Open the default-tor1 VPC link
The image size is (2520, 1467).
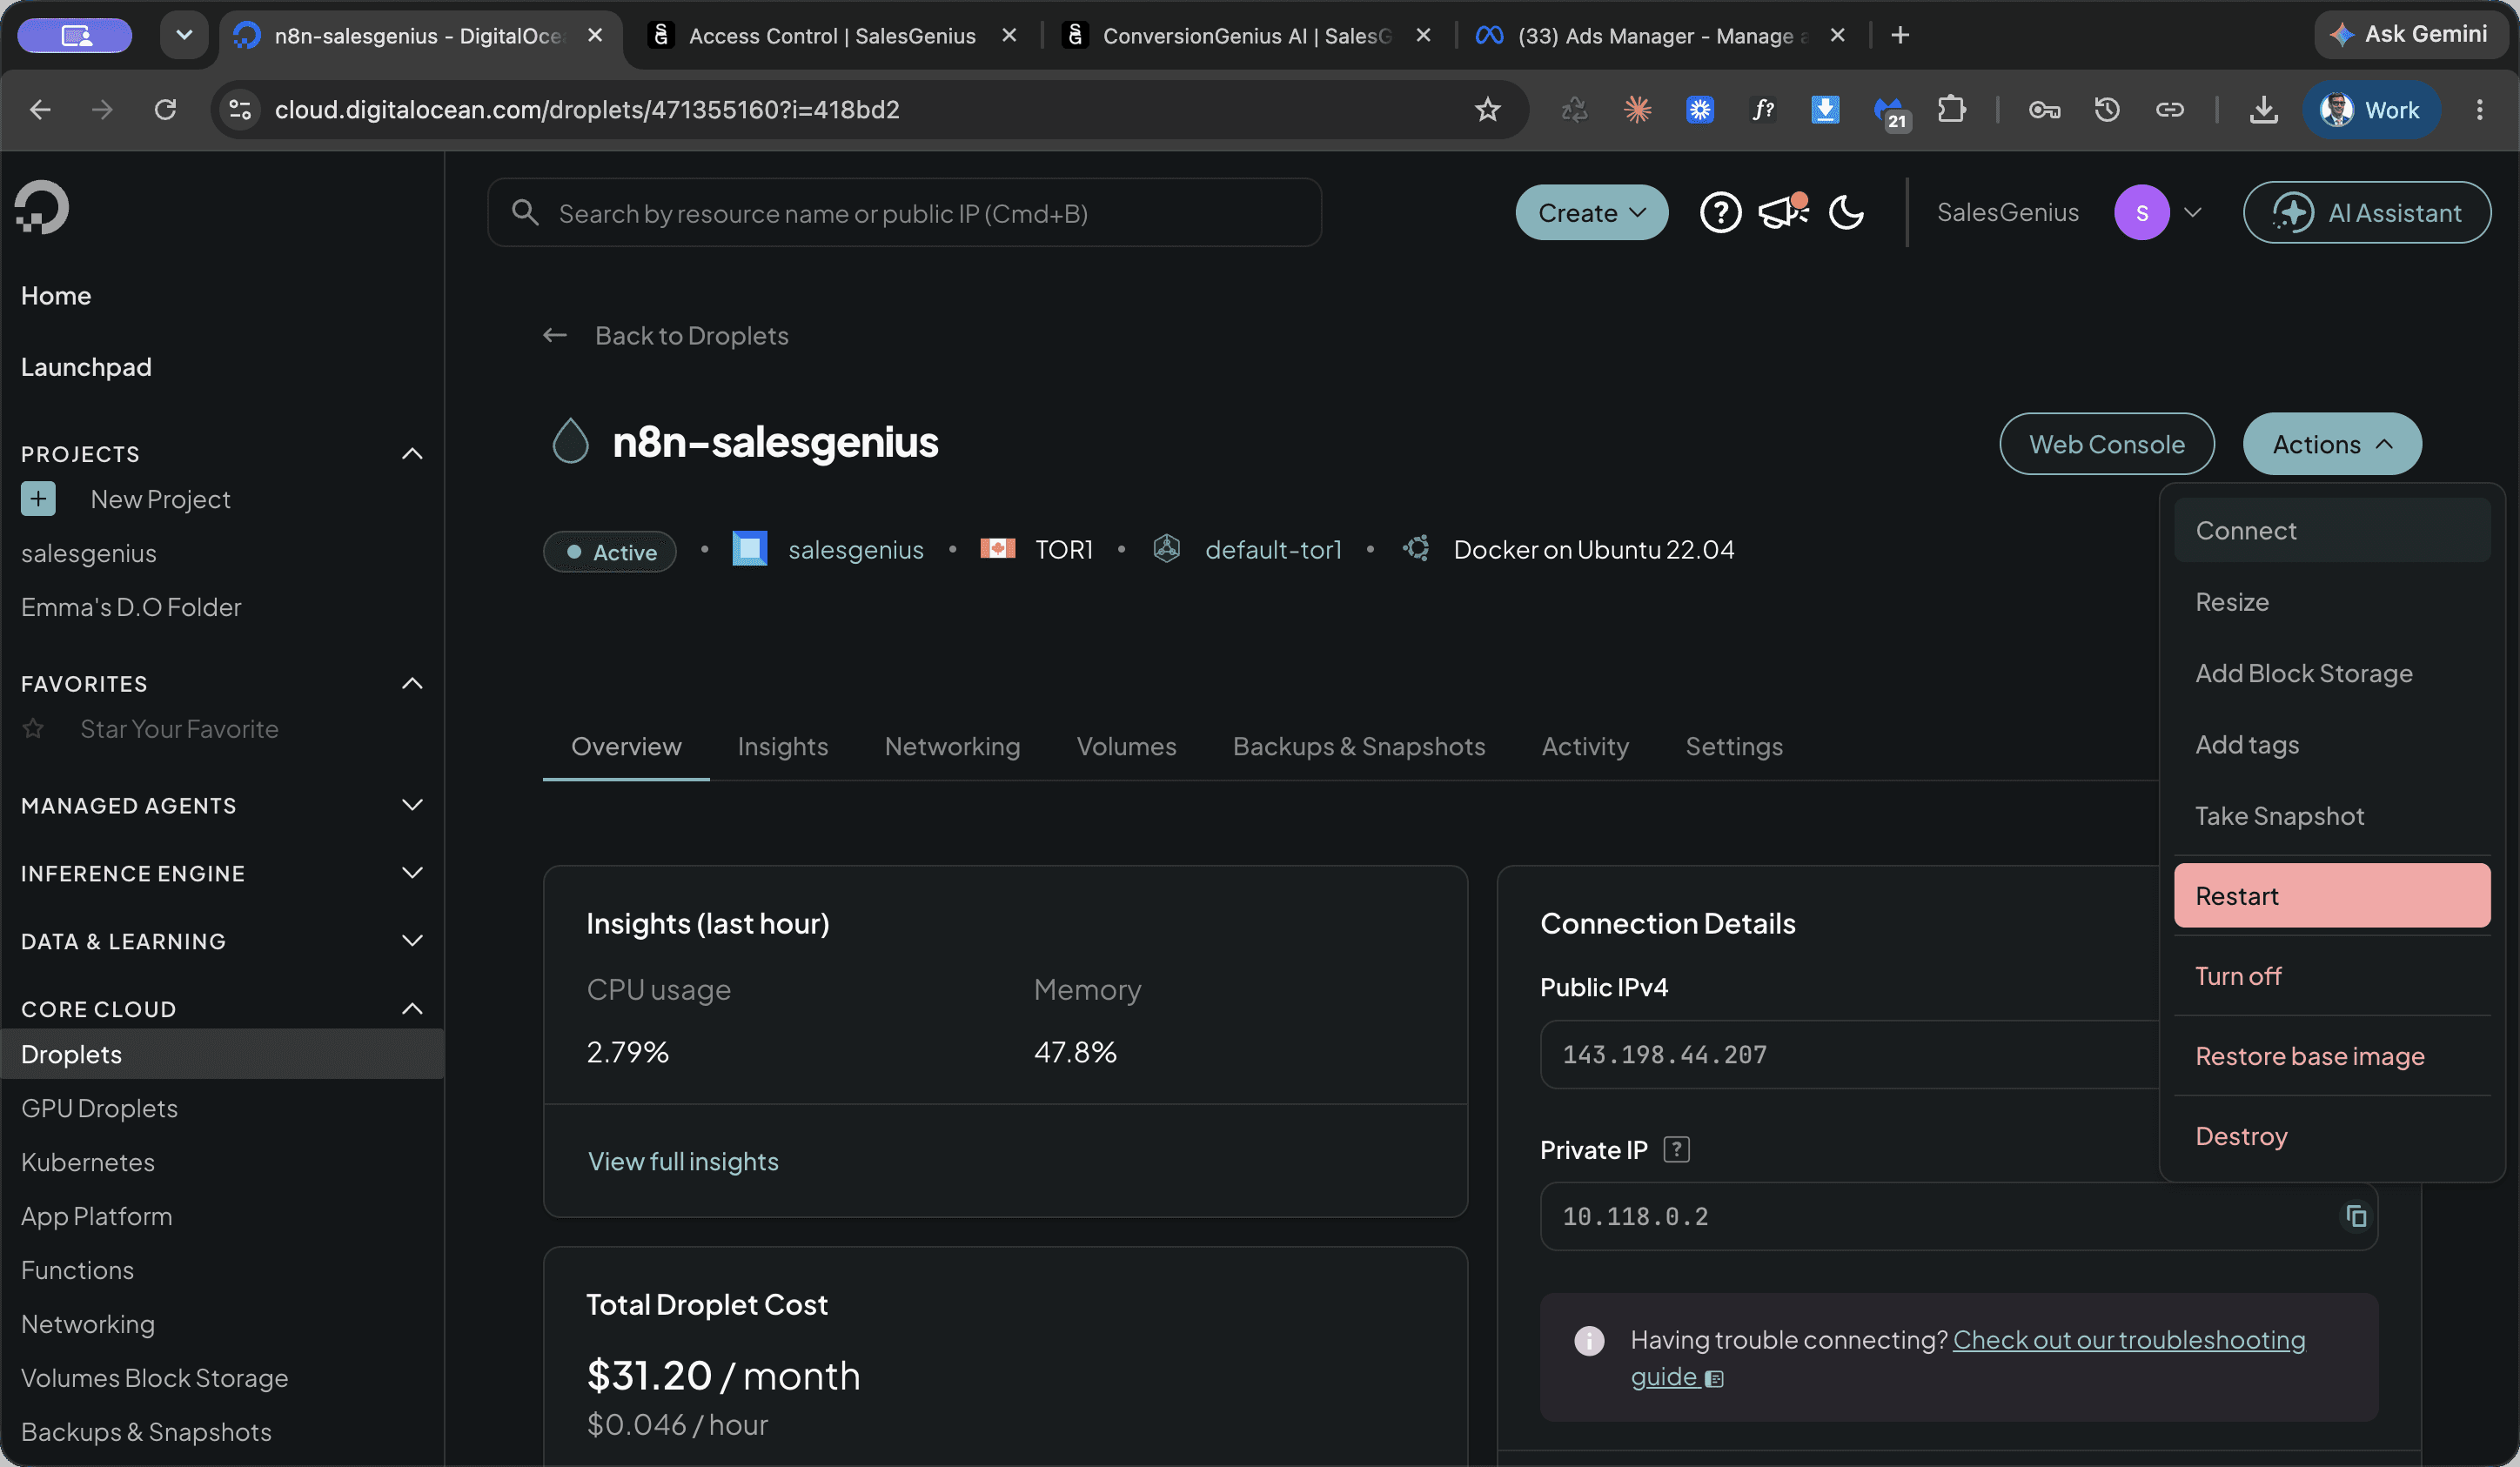[x=1273, y=549]
